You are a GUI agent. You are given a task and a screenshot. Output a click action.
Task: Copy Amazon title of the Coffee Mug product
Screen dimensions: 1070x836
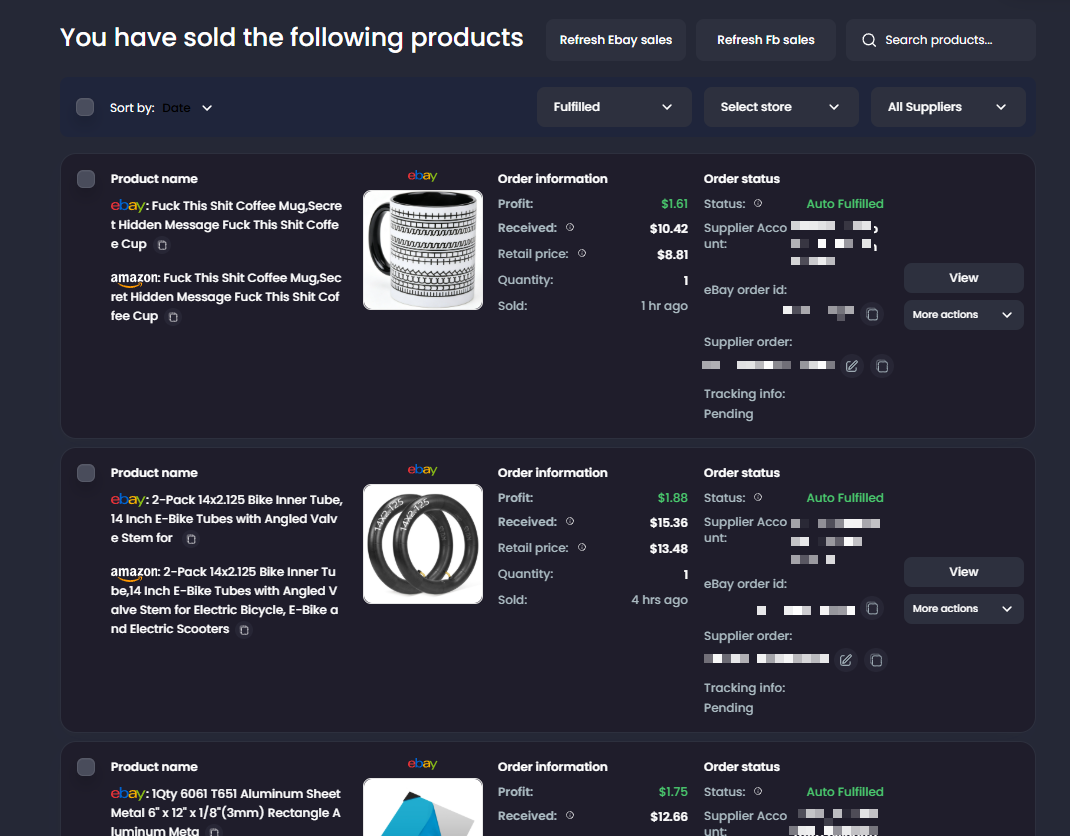[173, 317]
